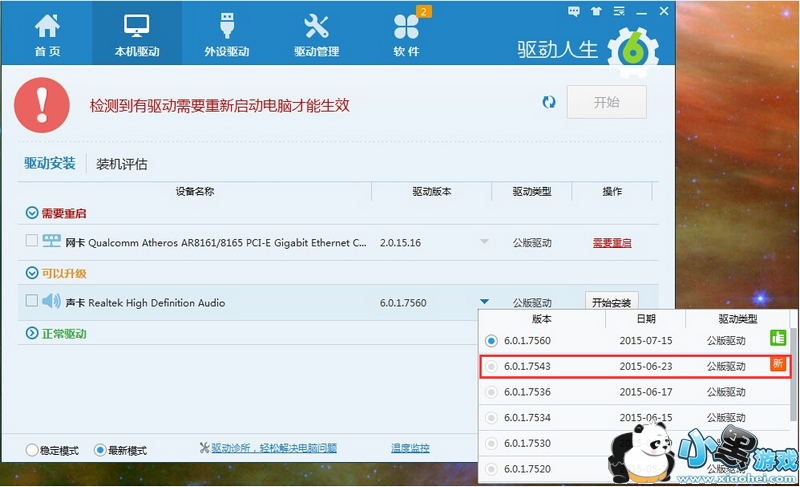The image size is (800, 487).
Task: Select version 6.0.1.7520 radio button
Action: click(491, 469)
